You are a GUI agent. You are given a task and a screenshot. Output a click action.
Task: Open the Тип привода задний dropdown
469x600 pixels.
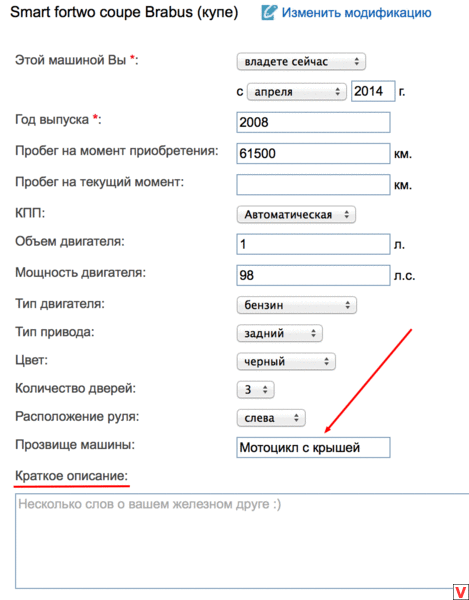point(280,333)
